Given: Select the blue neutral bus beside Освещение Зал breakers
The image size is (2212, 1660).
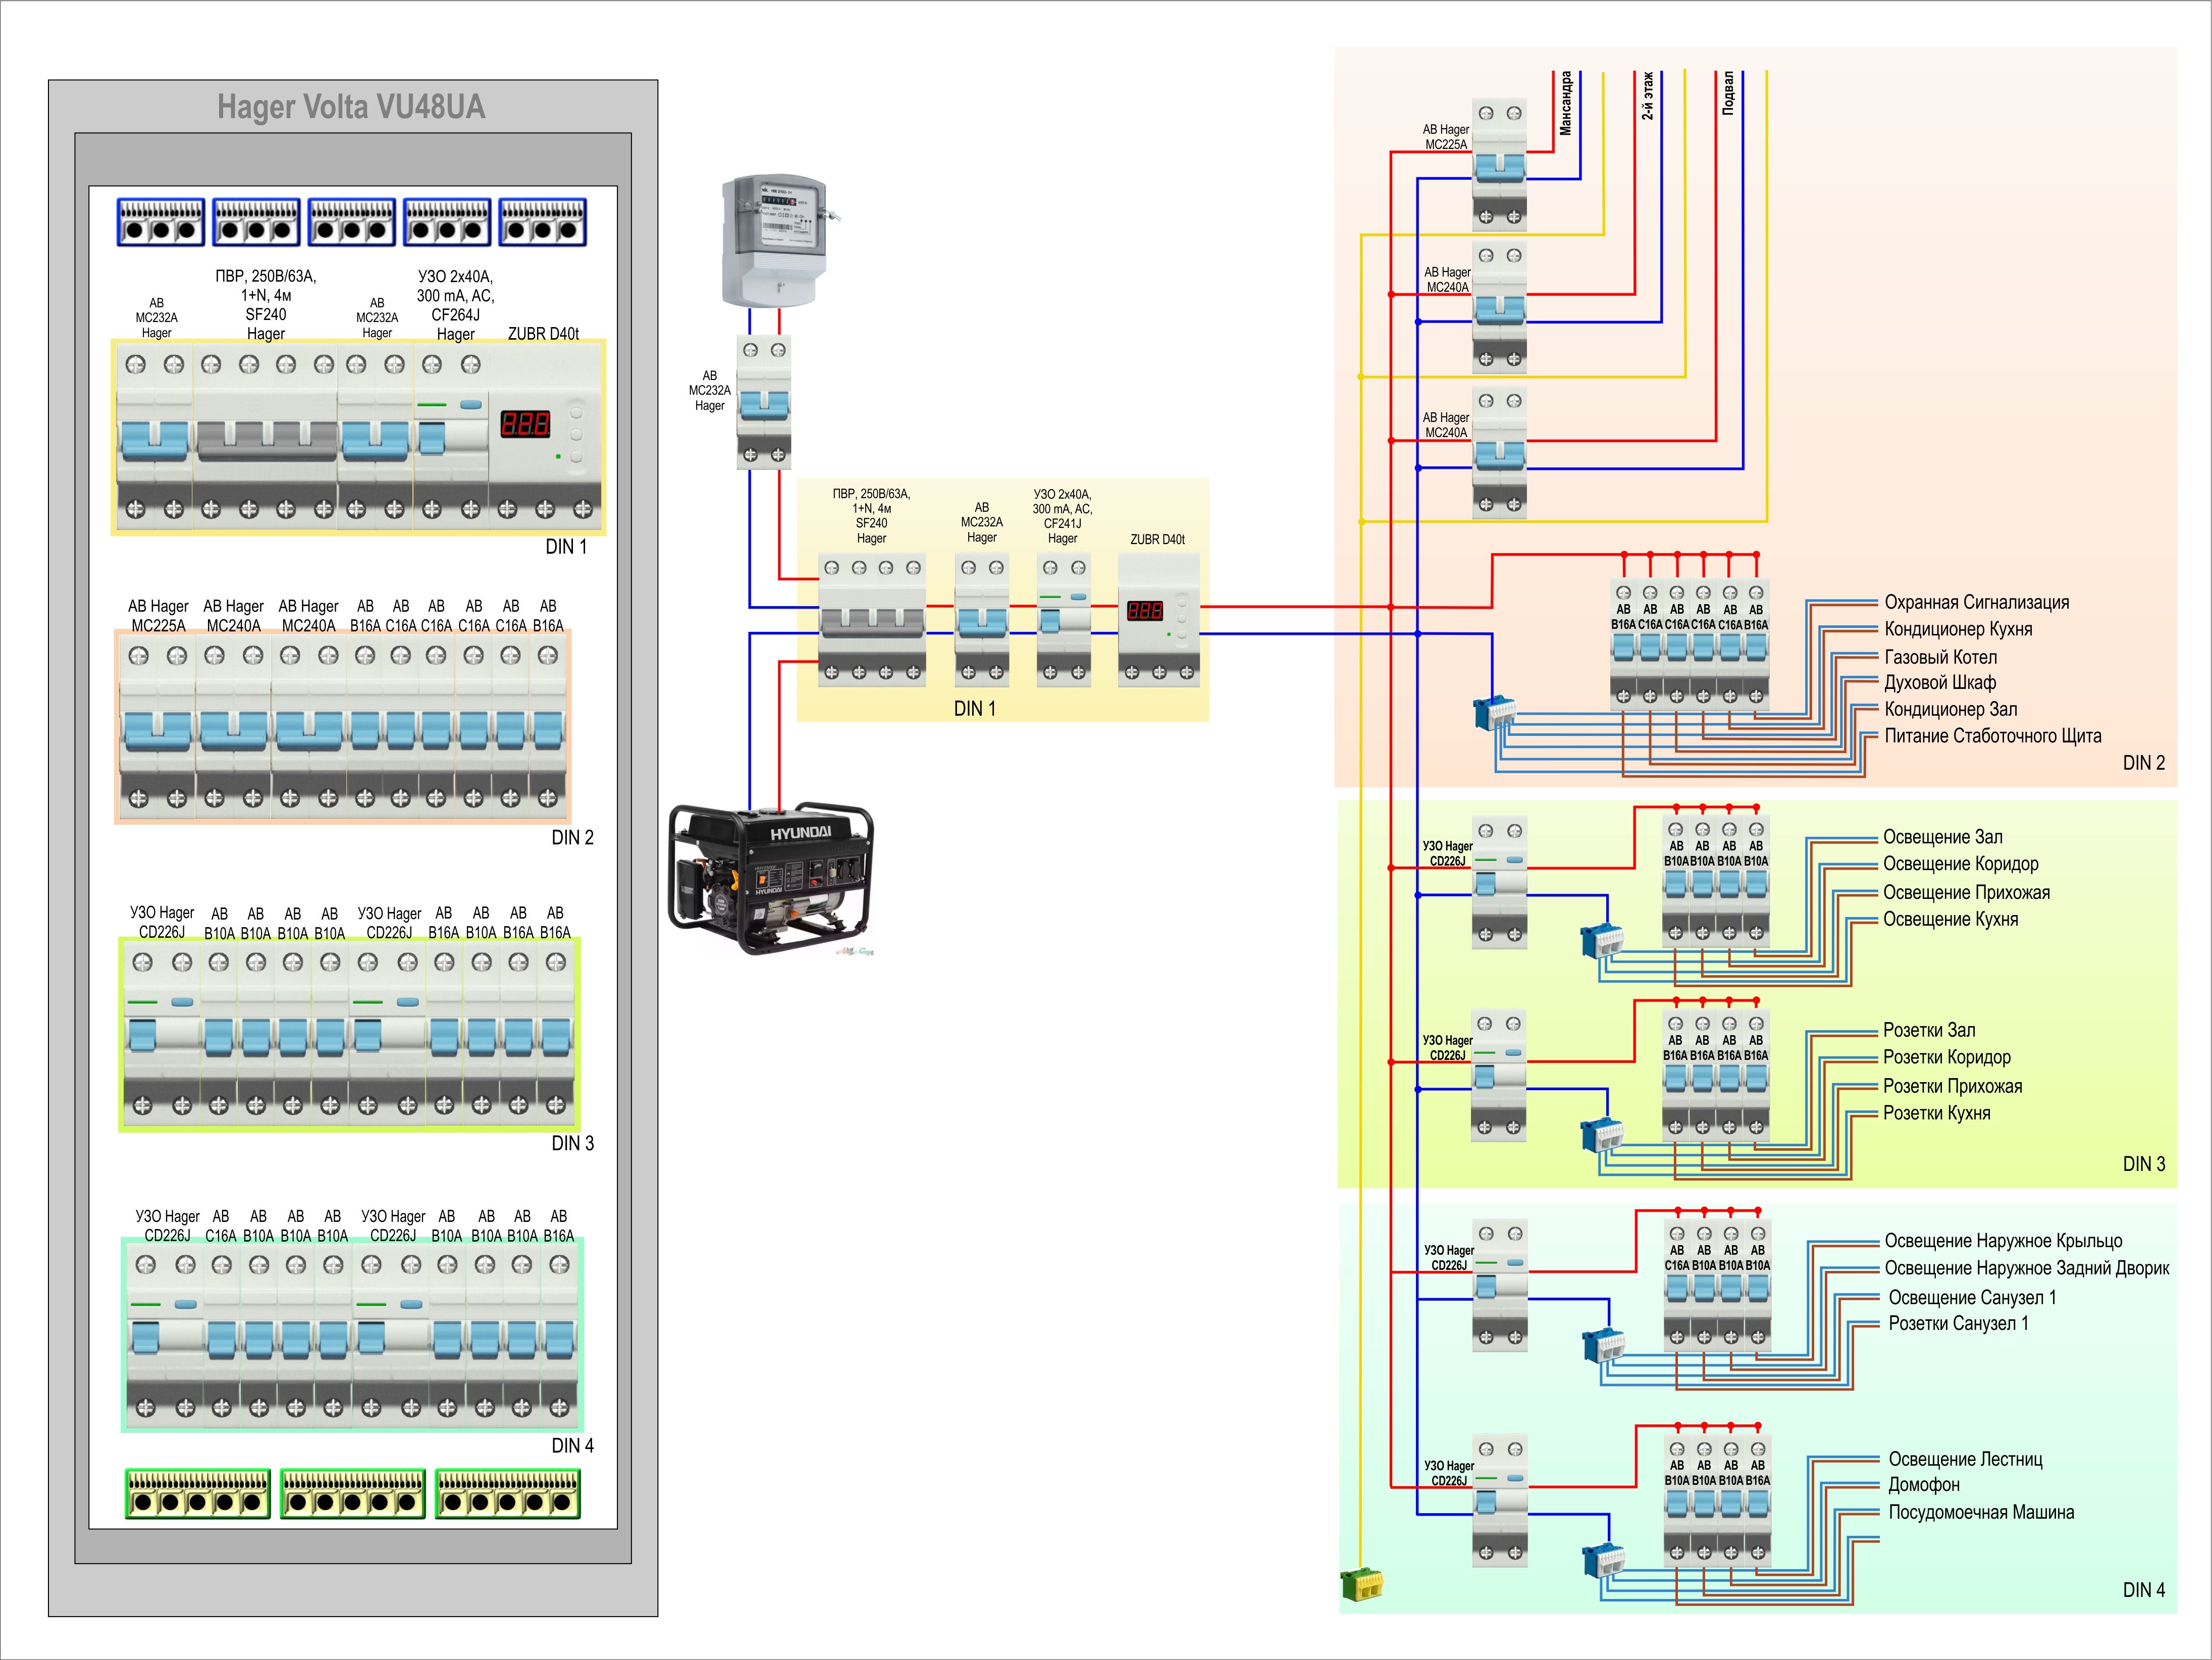Looking at the screenshot, I should click(1602, 941).
